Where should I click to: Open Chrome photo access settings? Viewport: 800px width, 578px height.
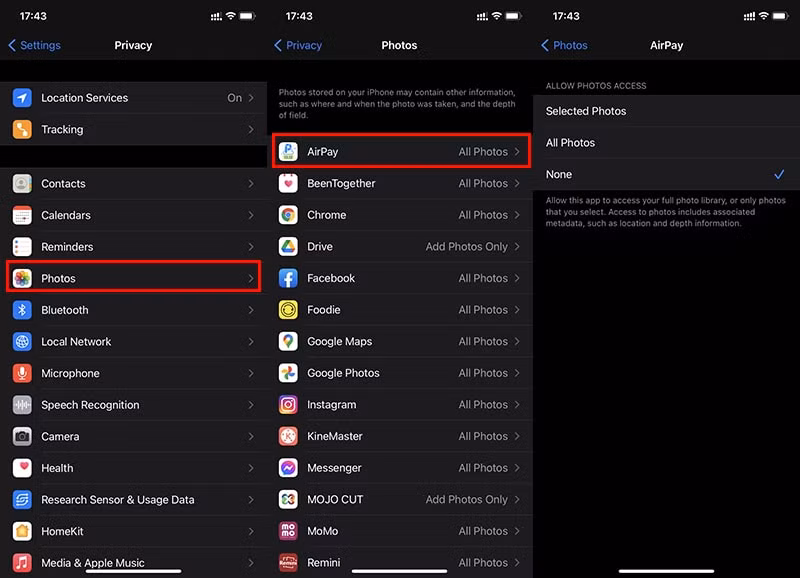click(400, 215)
